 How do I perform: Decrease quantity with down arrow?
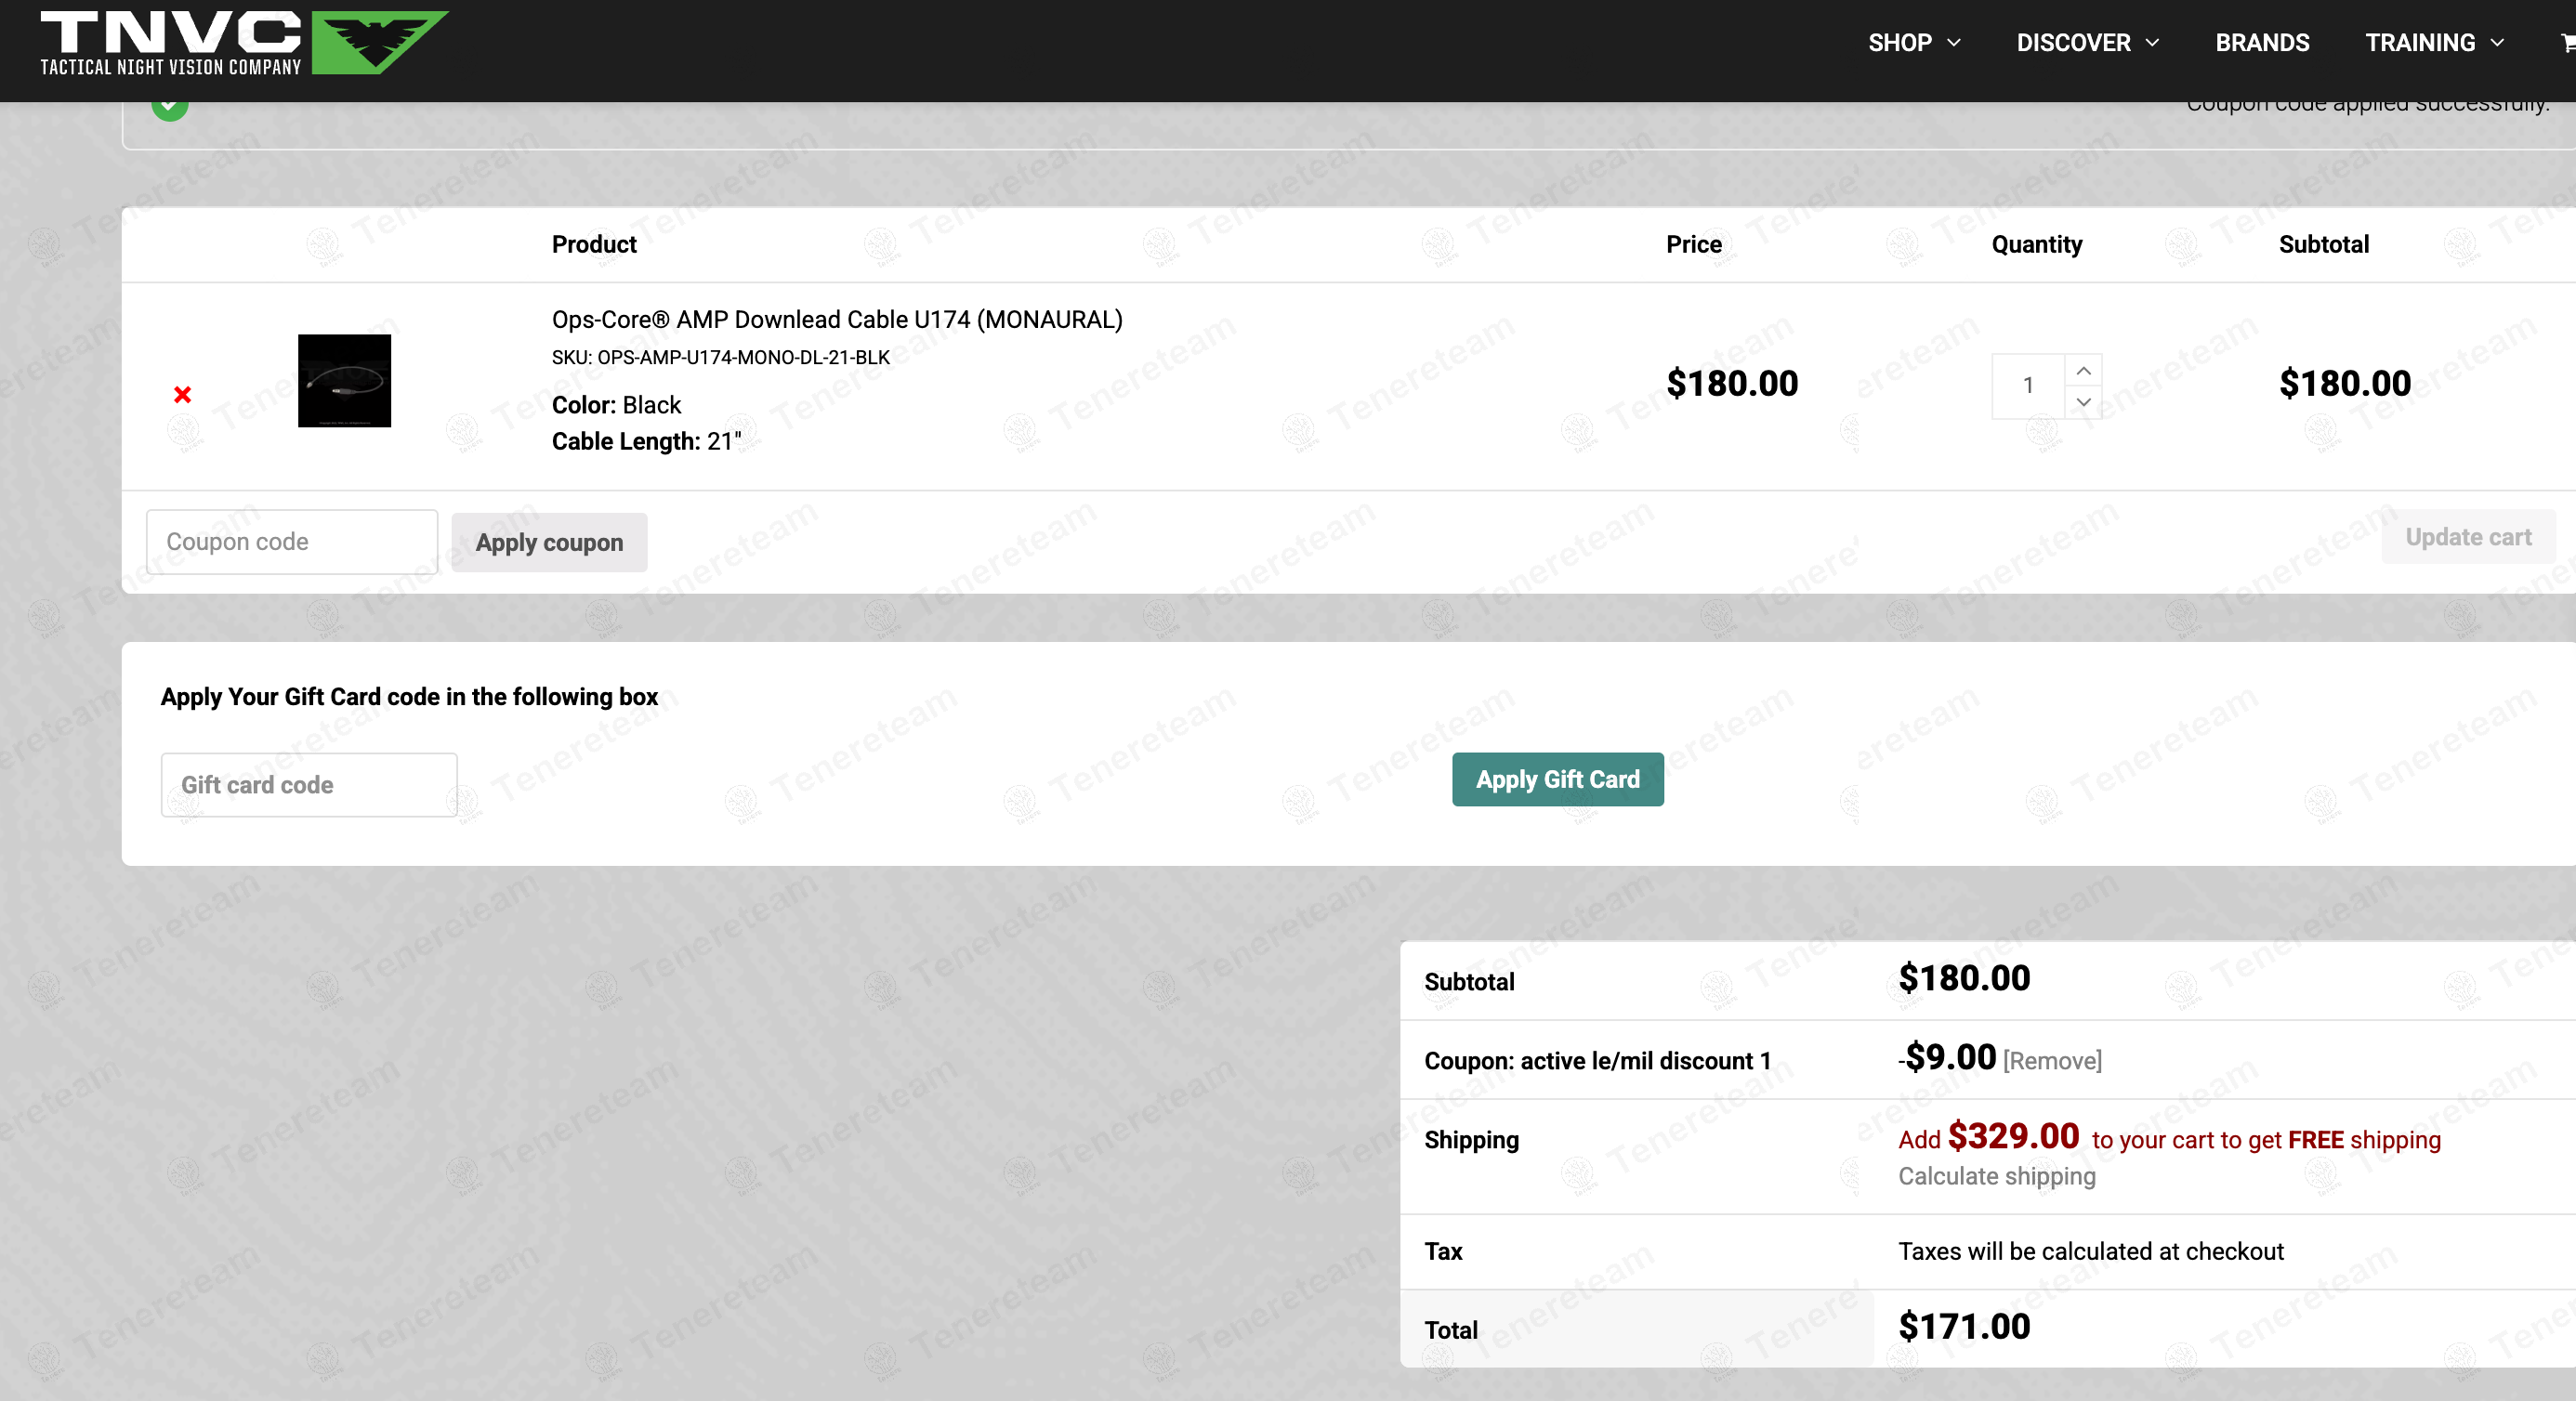pos(2083,402)
